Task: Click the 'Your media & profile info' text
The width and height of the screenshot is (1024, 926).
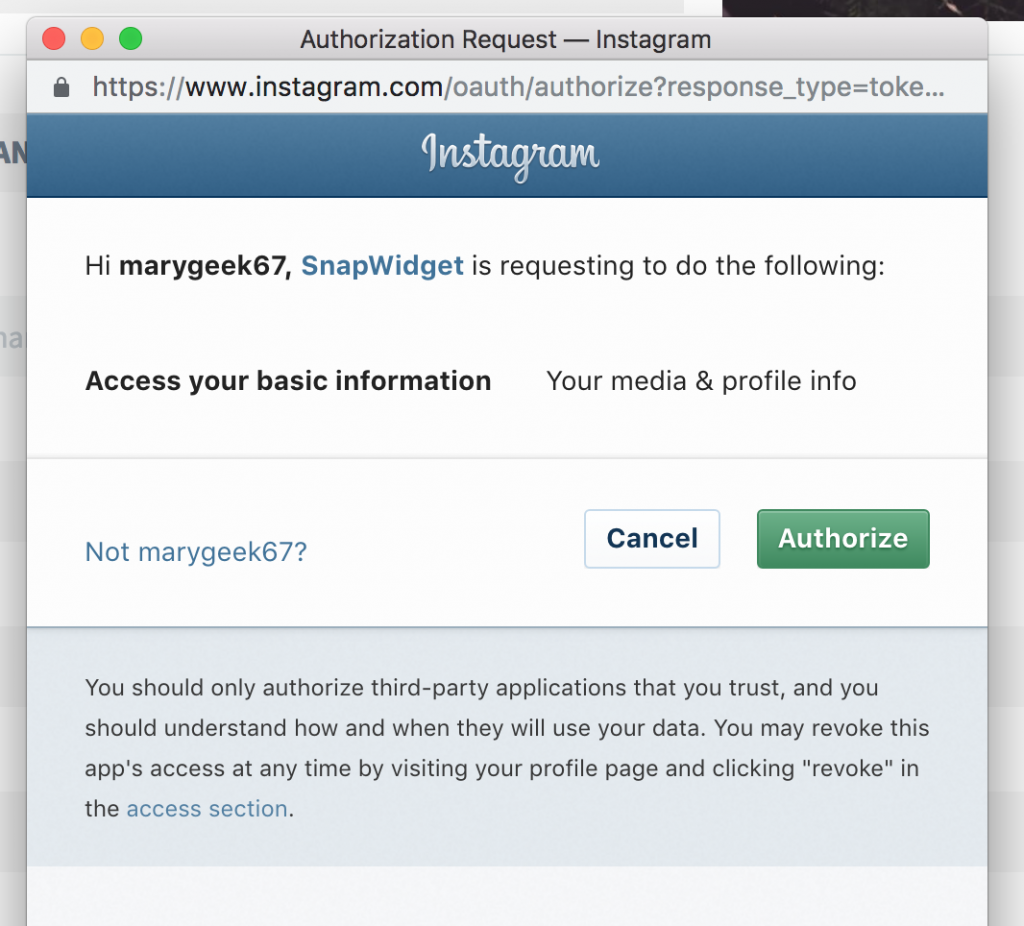Action: coord(701,381)
